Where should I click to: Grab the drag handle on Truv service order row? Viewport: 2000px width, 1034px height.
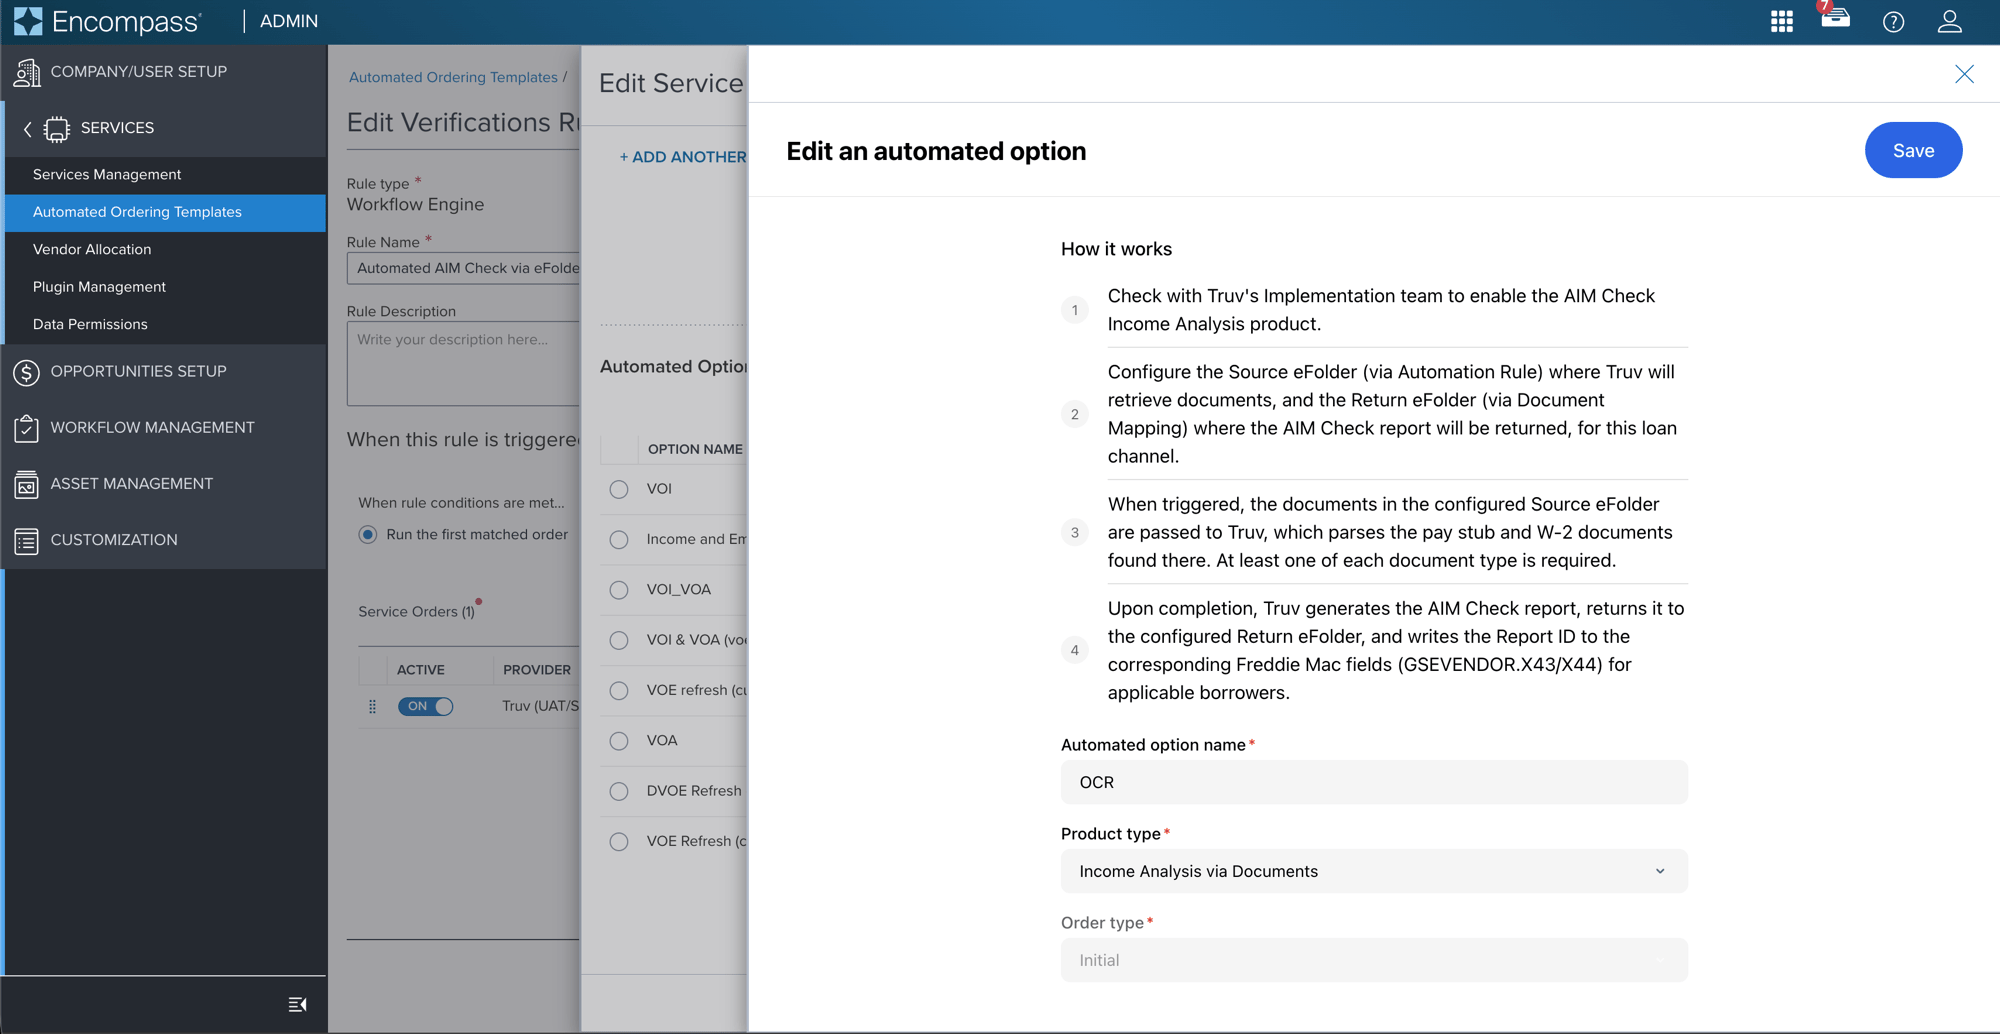(372, 706)
